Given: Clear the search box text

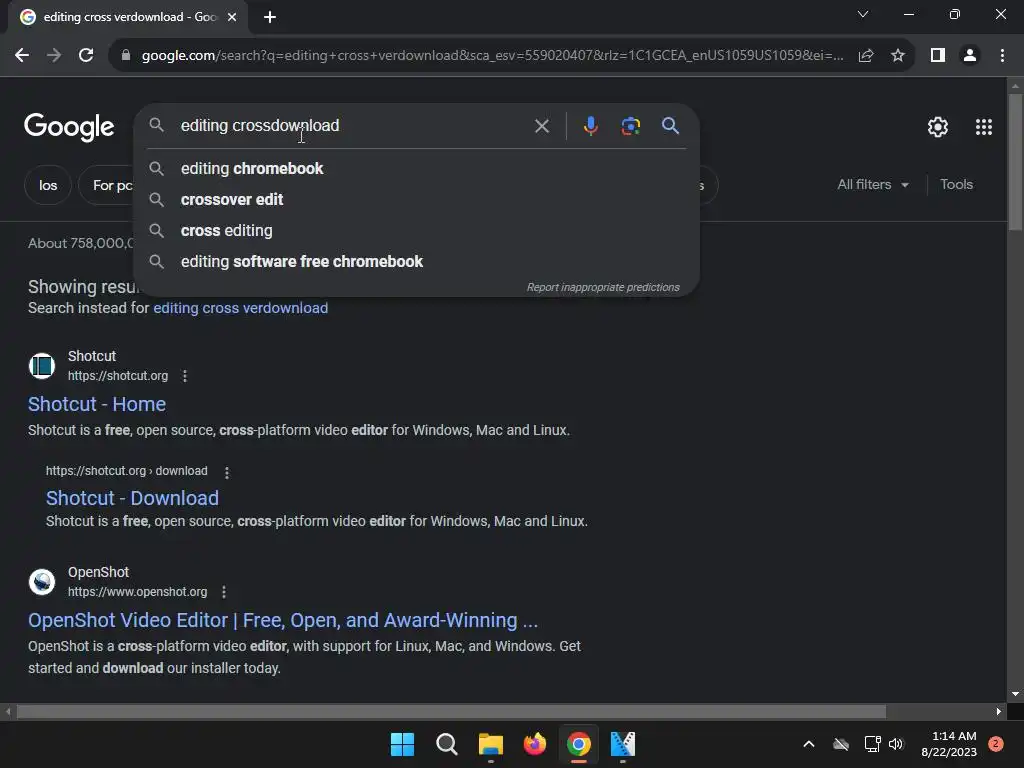Looking at the screenshot, I should click(541, 125).
